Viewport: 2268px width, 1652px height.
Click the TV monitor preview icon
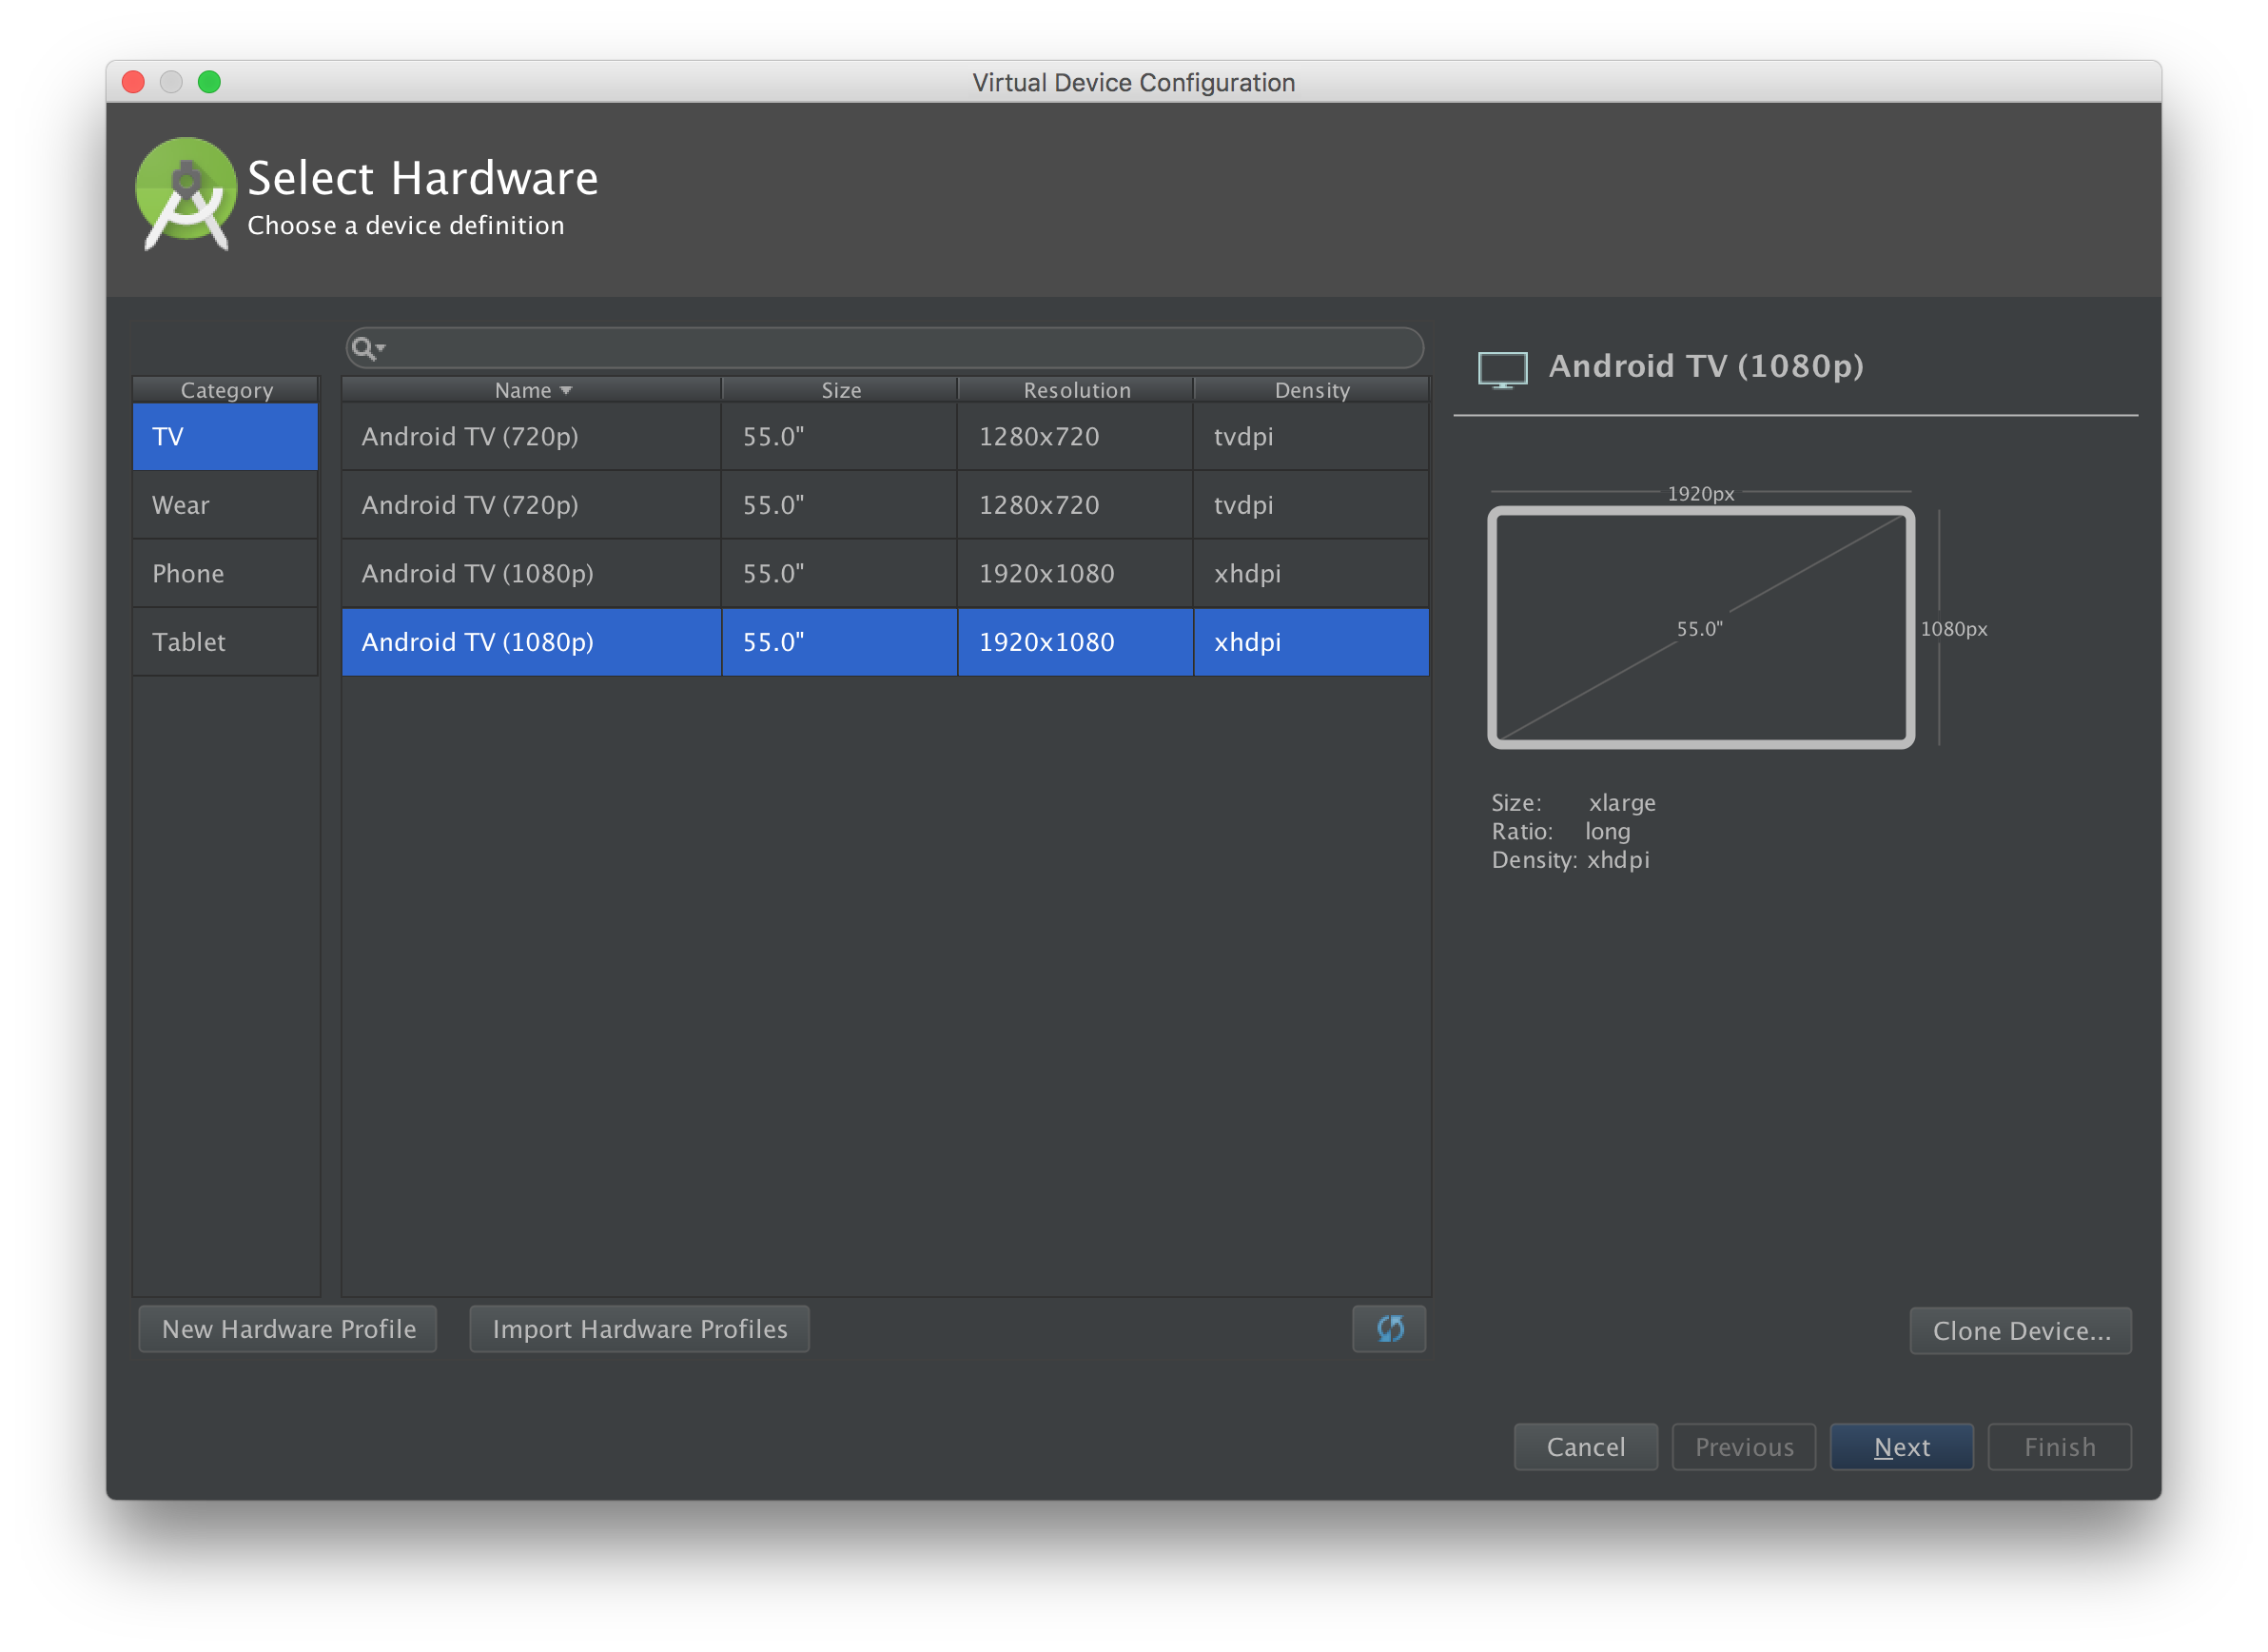[x=1502, y=369]
